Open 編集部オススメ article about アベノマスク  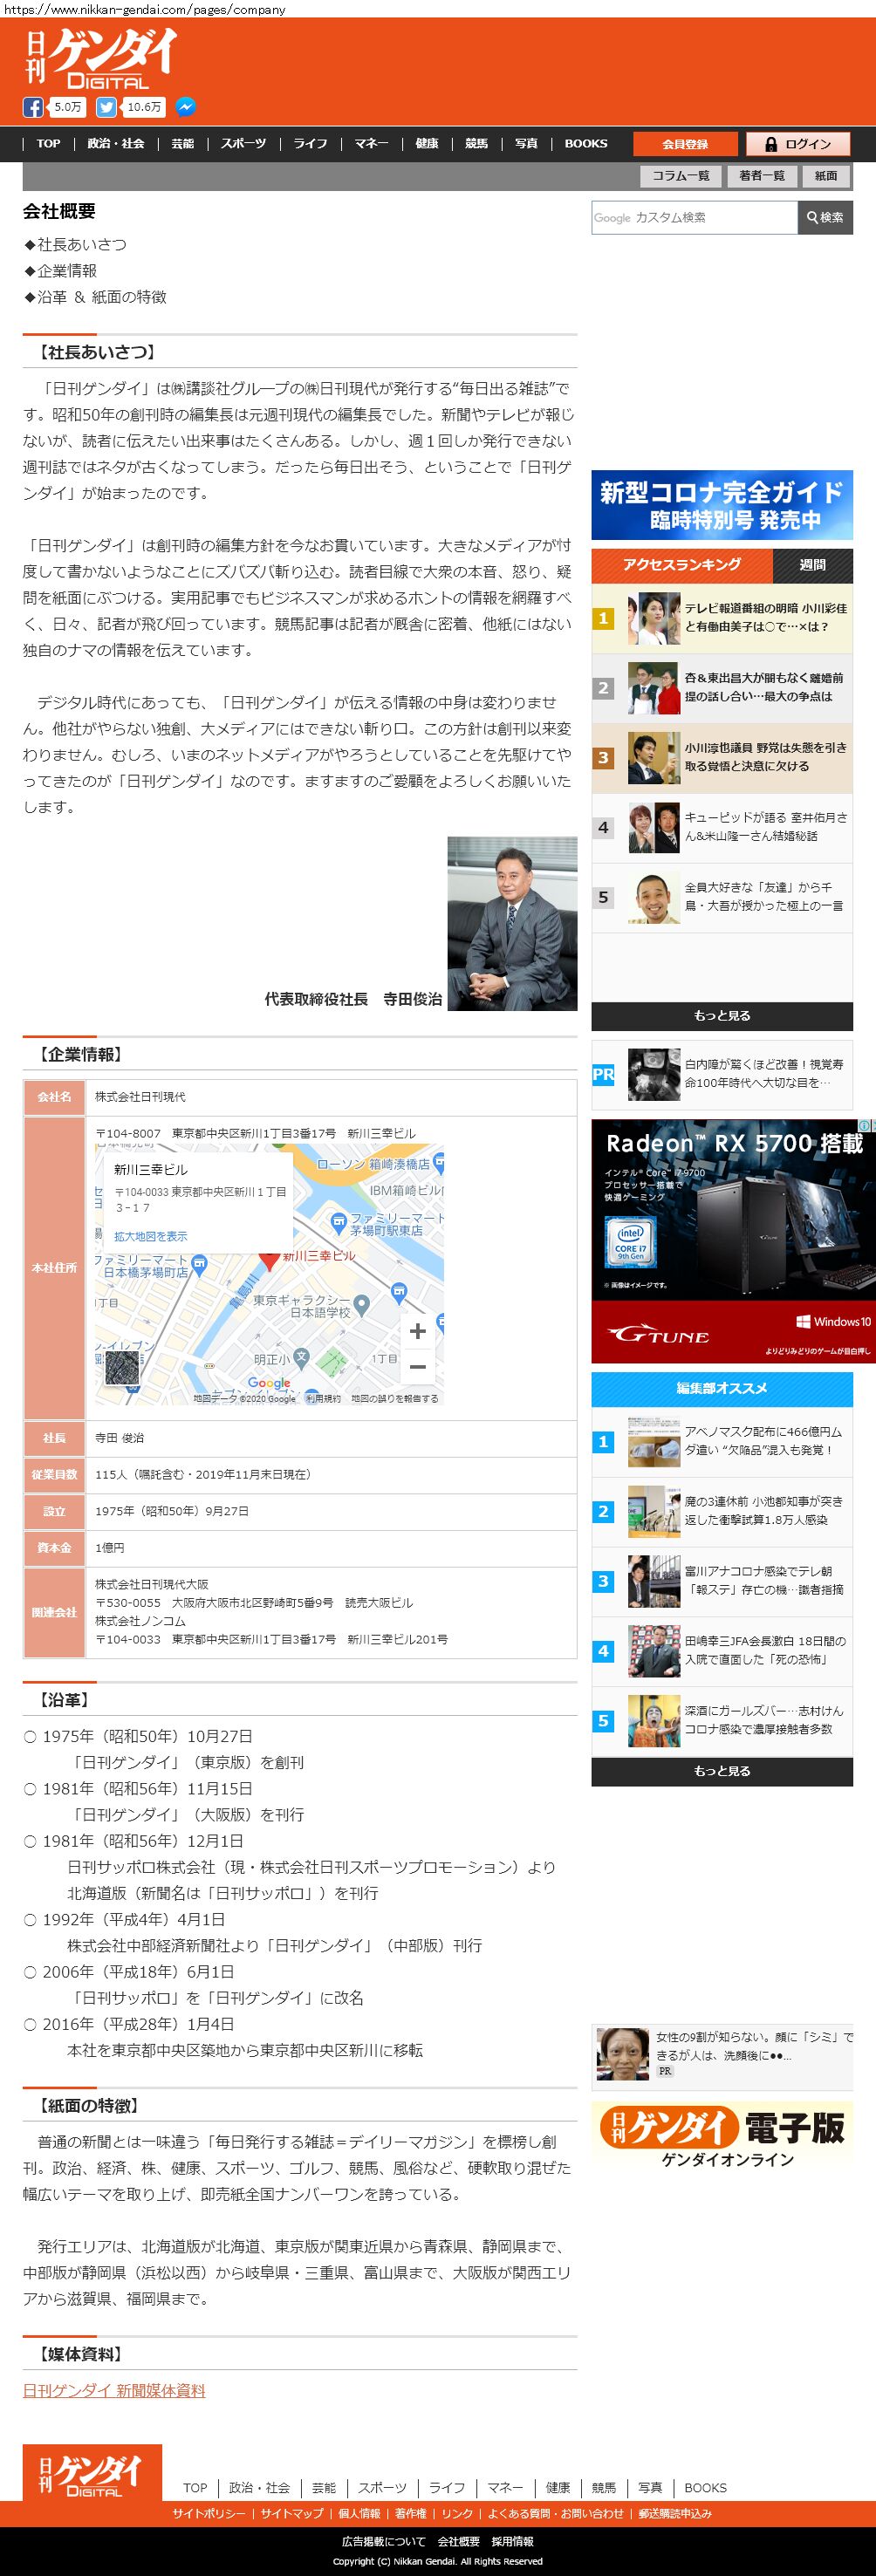tap(722, 1442)
